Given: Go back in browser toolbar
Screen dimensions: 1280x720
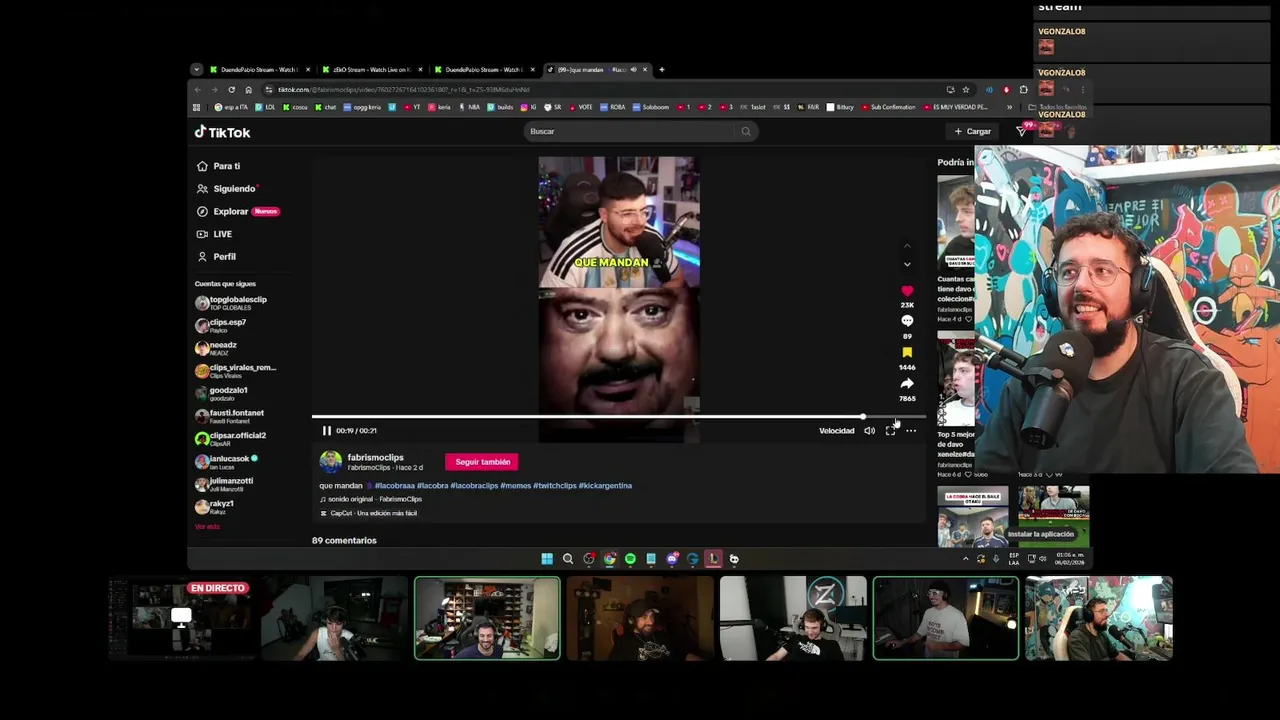Looking at the screenshot, I should click(197, 90).
